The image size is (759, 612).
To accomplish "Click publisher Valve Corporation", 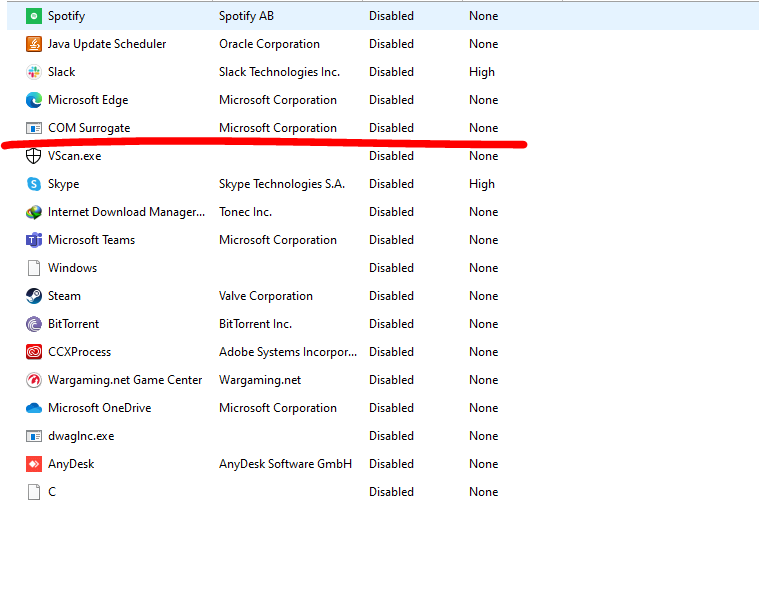I will (x=266, y=296).
